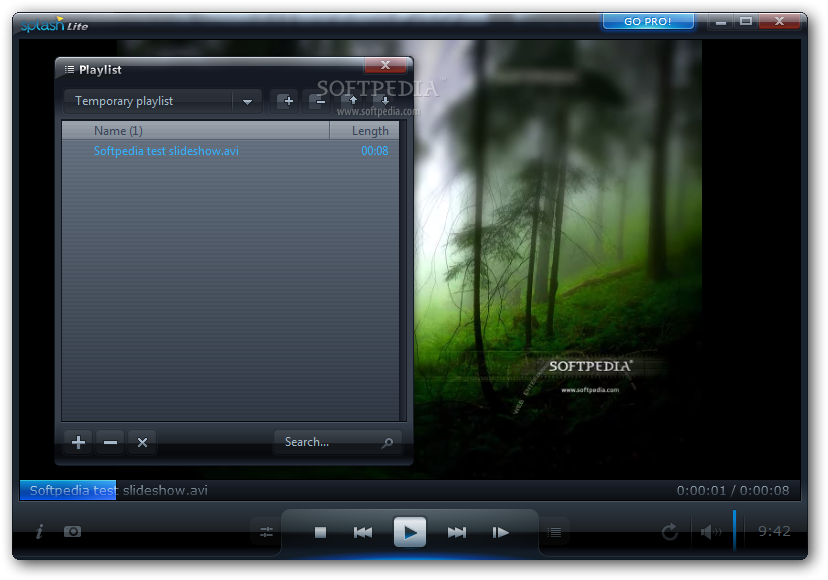Click the Playlist title list icon
Screen dimensions: 828x580
[69, 69]
